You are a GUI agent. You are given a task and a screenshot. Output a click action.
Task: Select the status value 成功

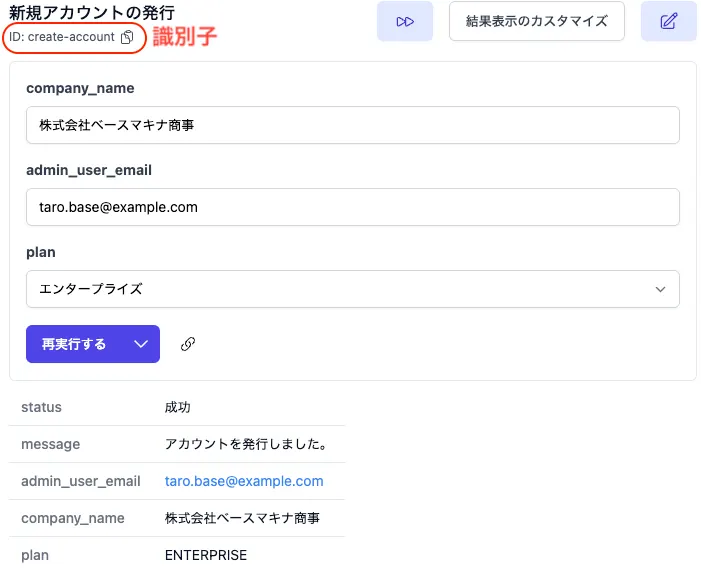coord(177,407)
